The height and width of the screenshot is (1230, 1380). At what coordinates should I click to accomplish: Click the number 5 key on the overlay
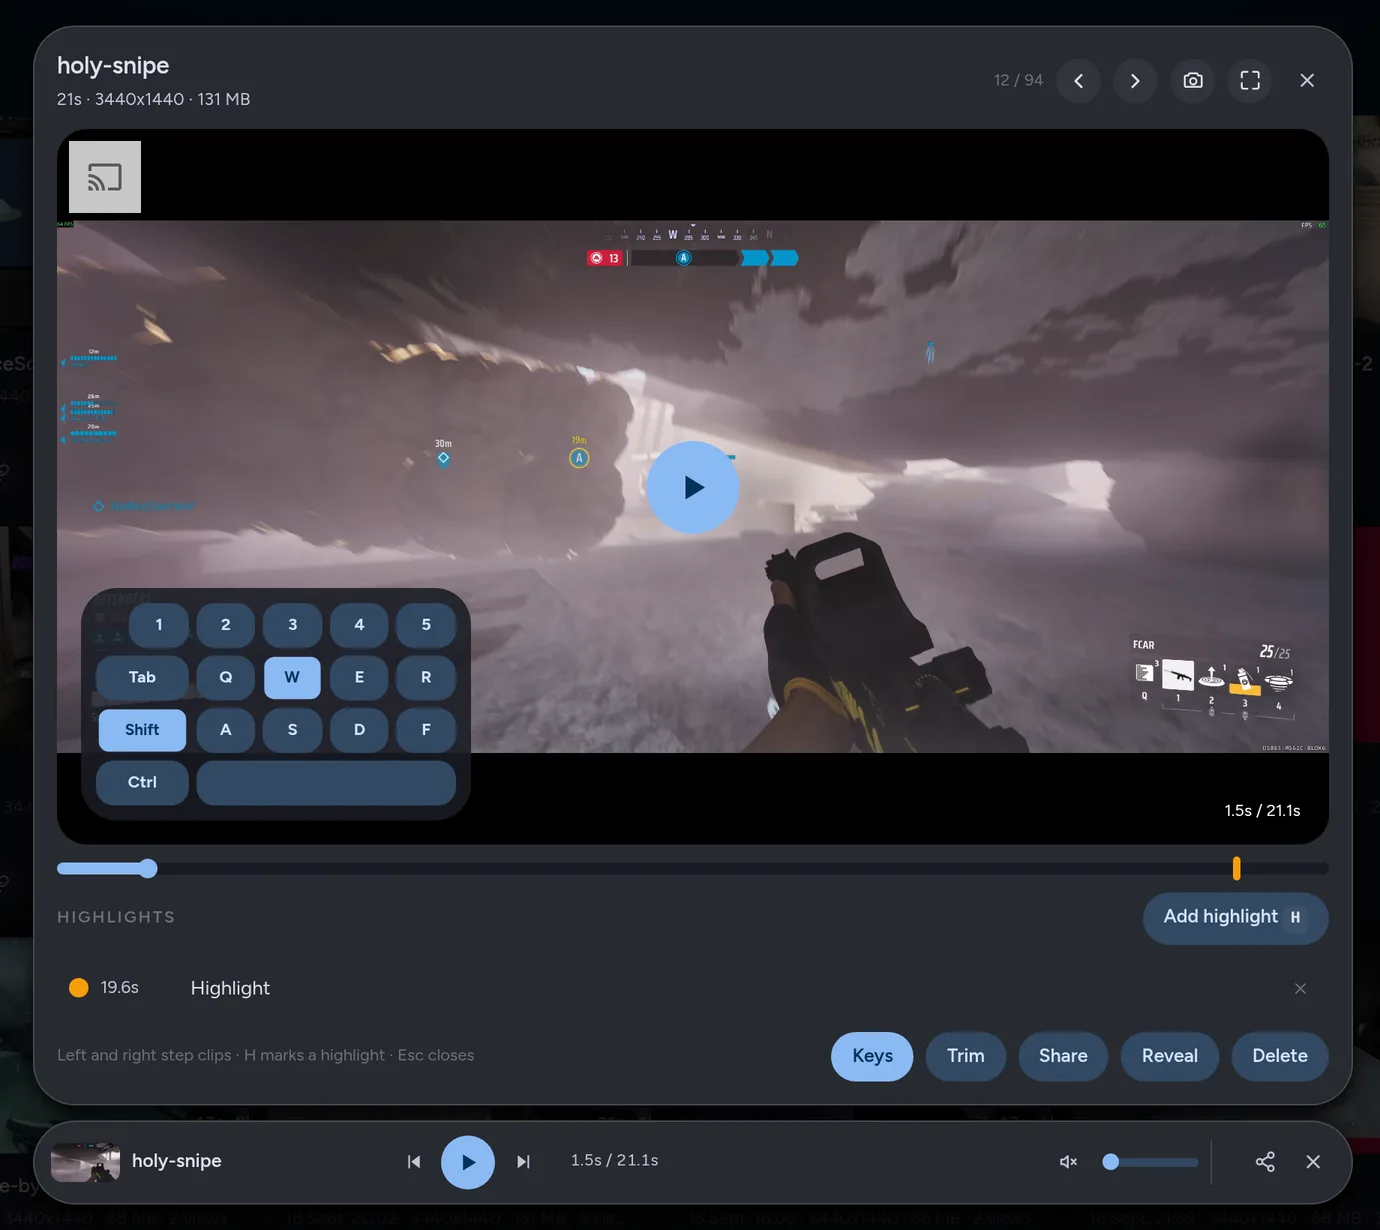(426, 624)
